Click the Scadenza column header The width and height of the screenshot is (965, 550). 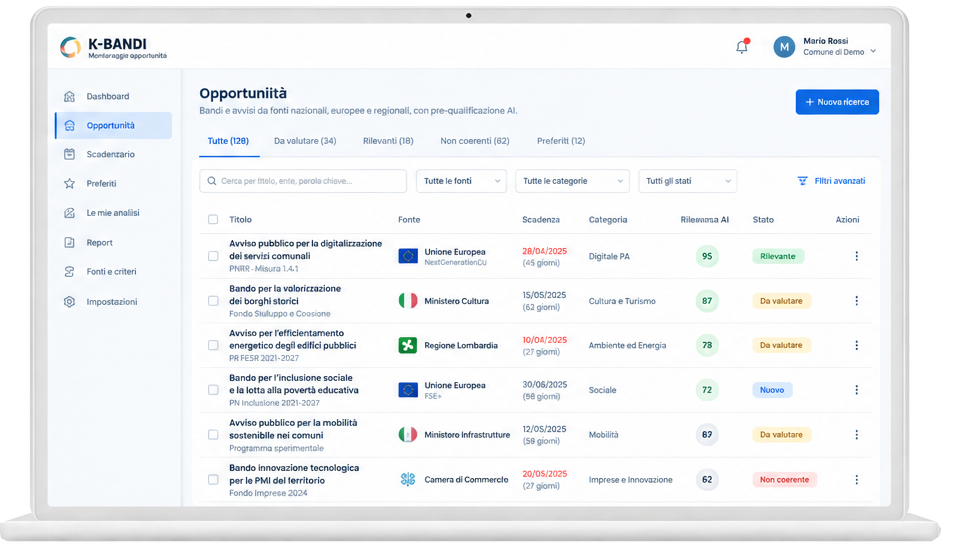tap(541, 220)
